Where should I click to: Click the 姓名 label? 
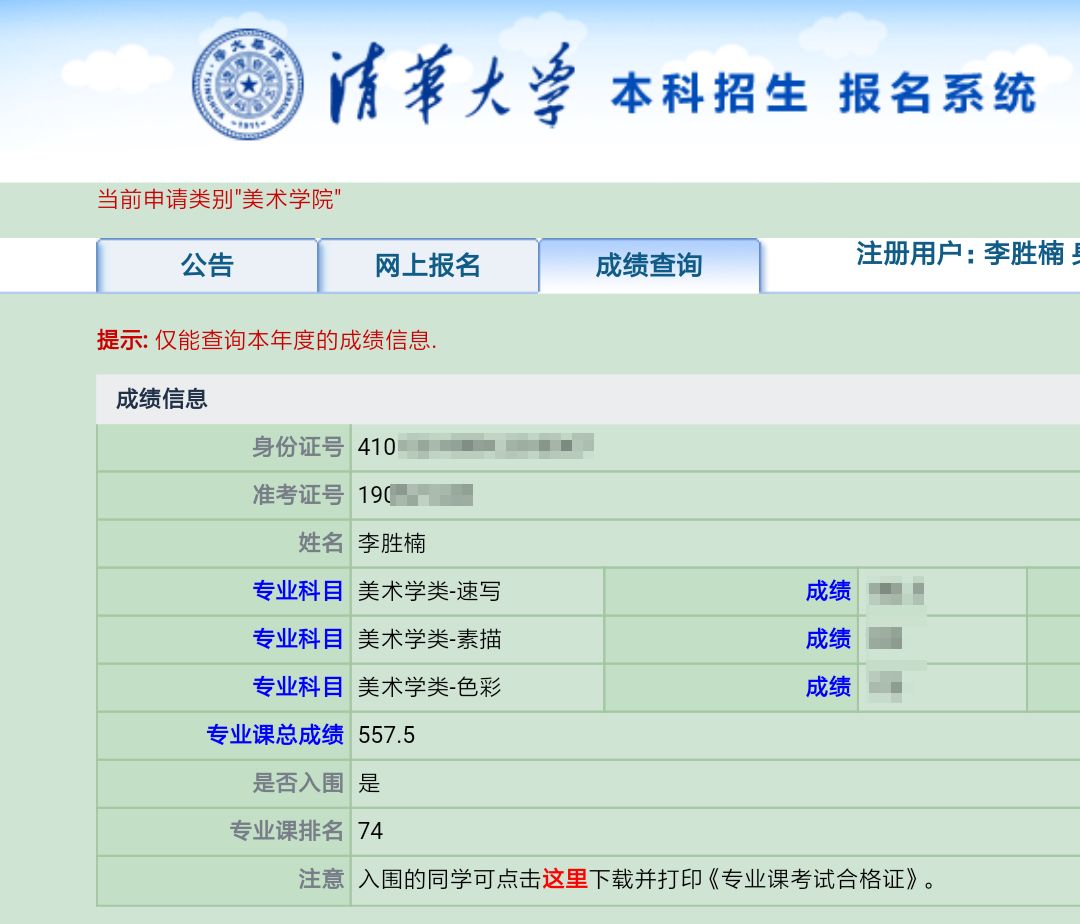(321, 543)
